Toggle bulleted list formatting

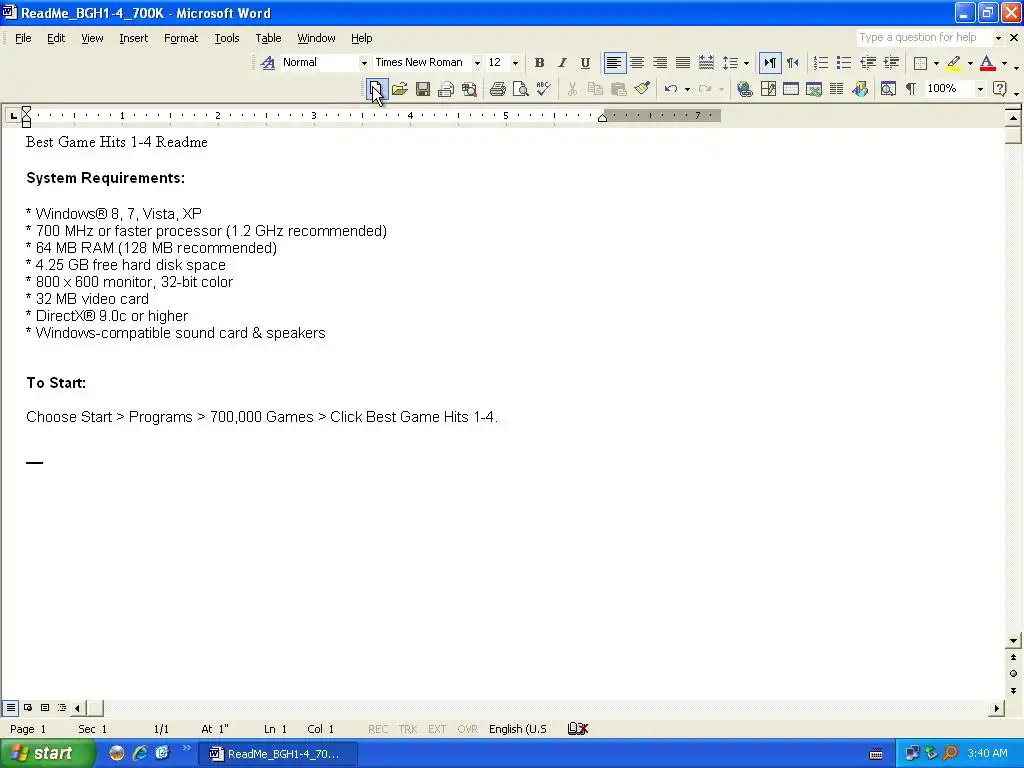(x=844, y=63)
